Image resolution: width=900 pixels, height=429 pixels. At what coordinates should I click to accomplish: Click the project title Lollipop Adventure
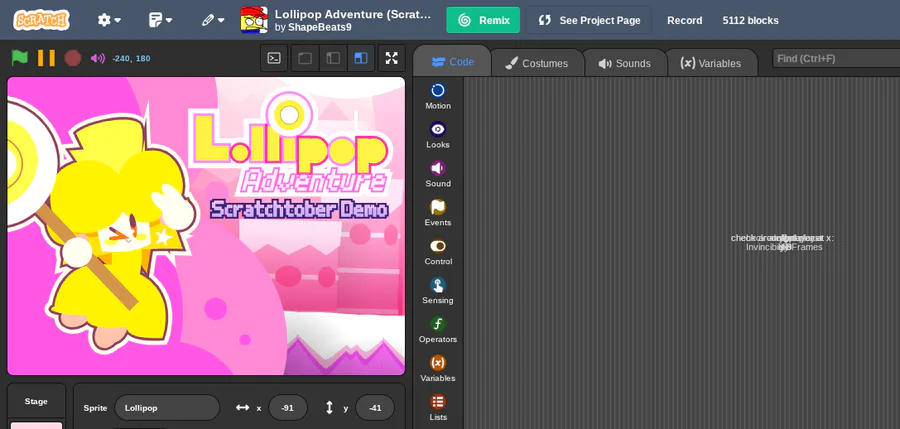point(352,14)
